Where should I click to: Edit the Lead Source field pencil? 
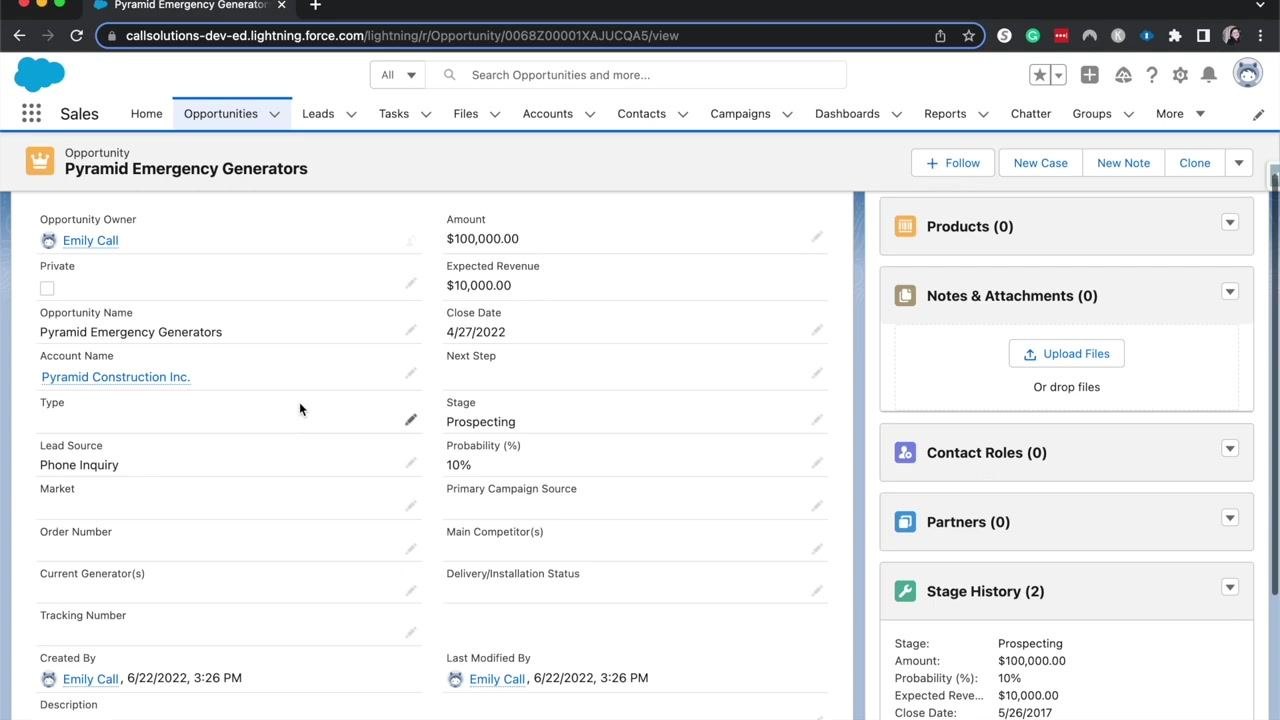pos(411,463)
